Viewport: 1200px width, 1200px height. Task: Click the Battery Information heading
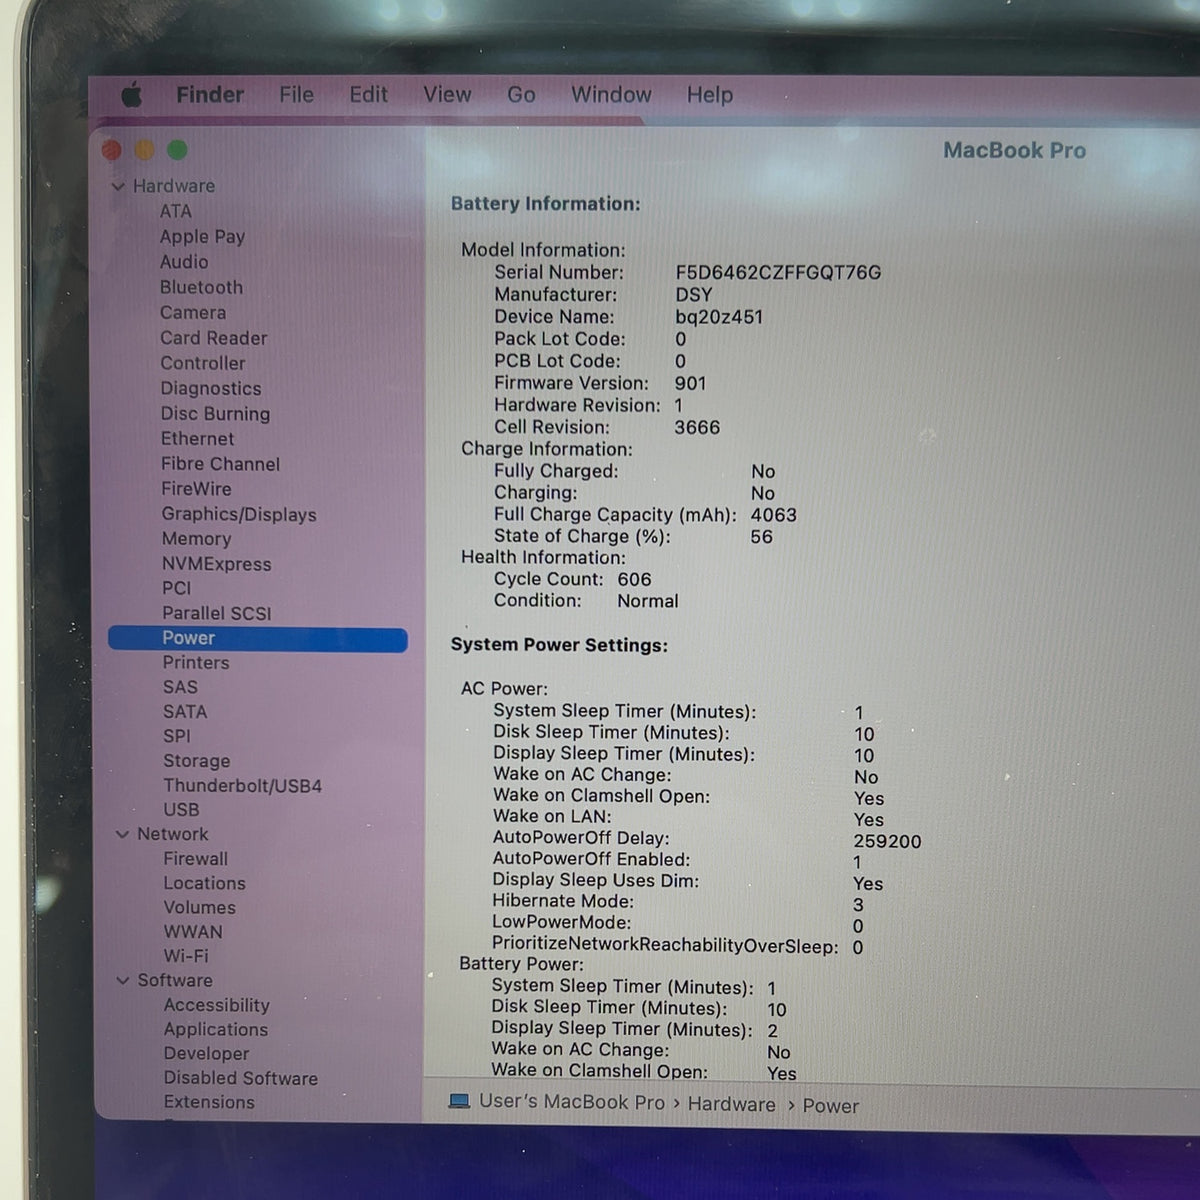pos(546,204)
